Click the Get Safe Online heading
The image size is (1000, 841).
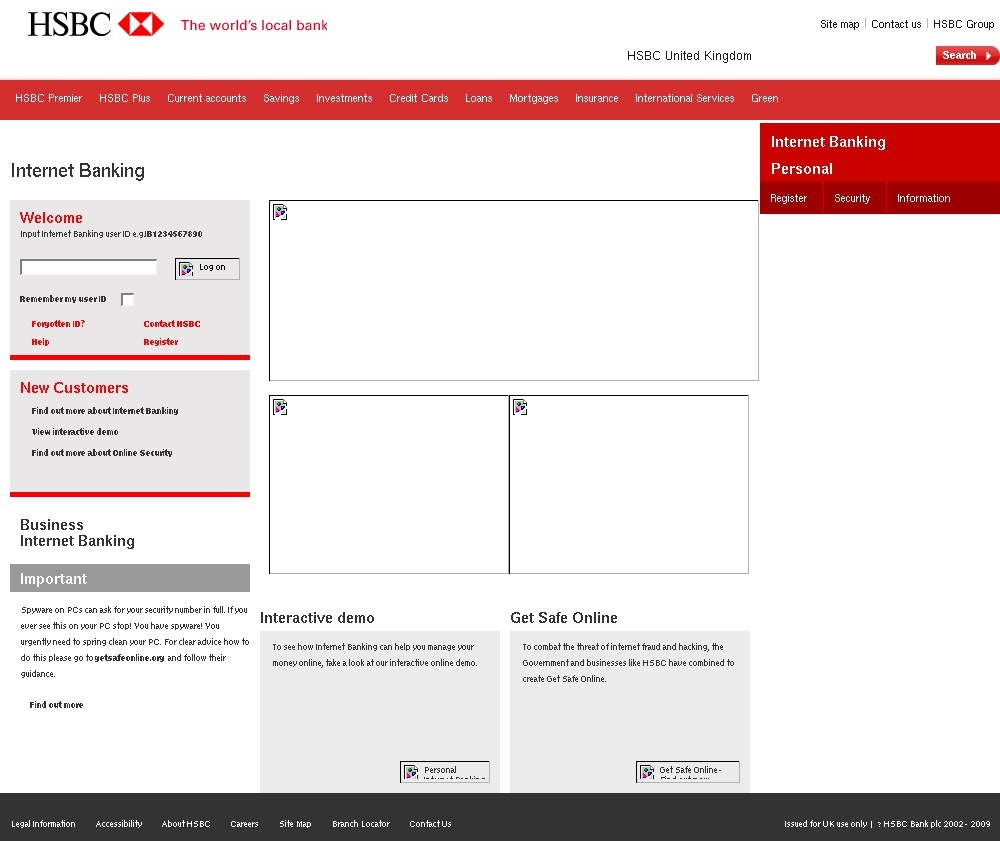pos(564,618)
